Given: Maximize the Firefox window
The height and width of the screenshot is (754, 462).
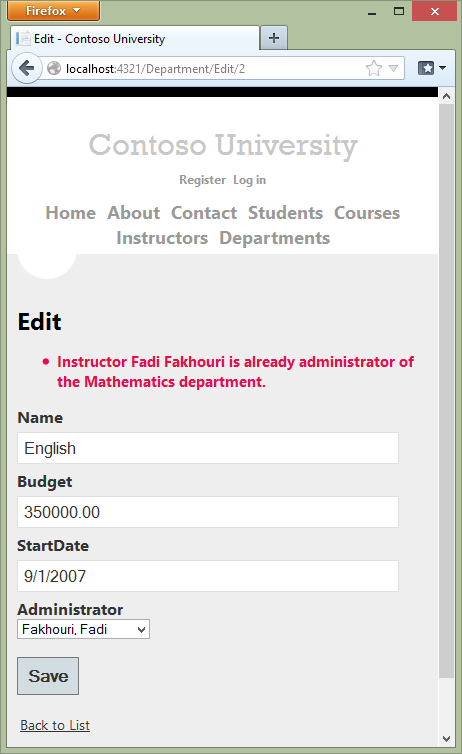Looking at the screenshot, I should pos(399,11).
